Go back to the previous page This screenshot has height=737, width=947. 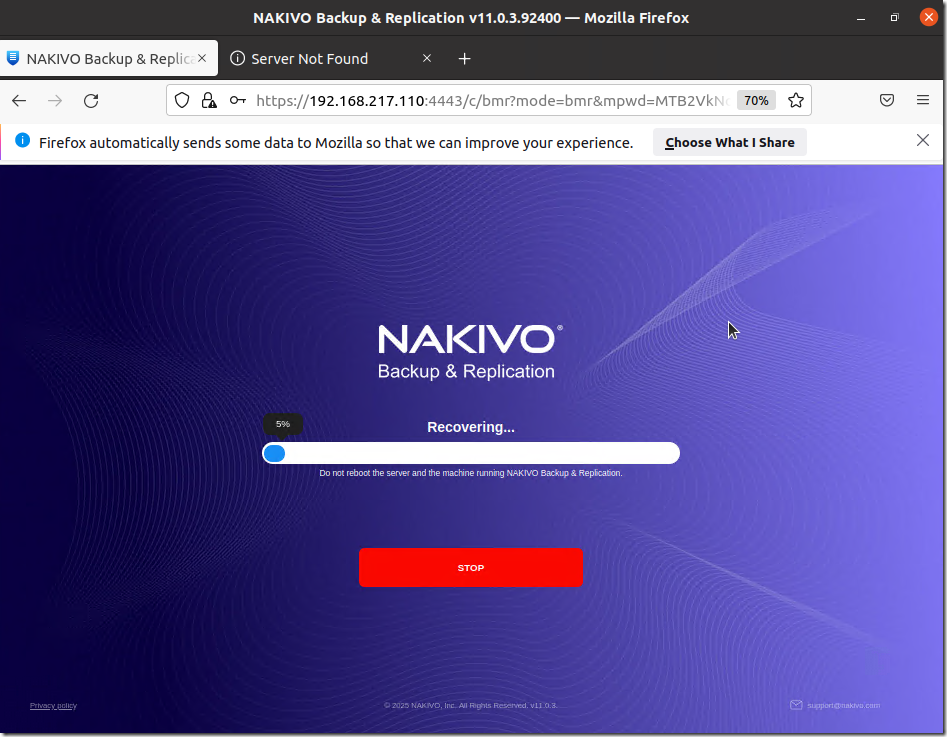pos(19,100)
